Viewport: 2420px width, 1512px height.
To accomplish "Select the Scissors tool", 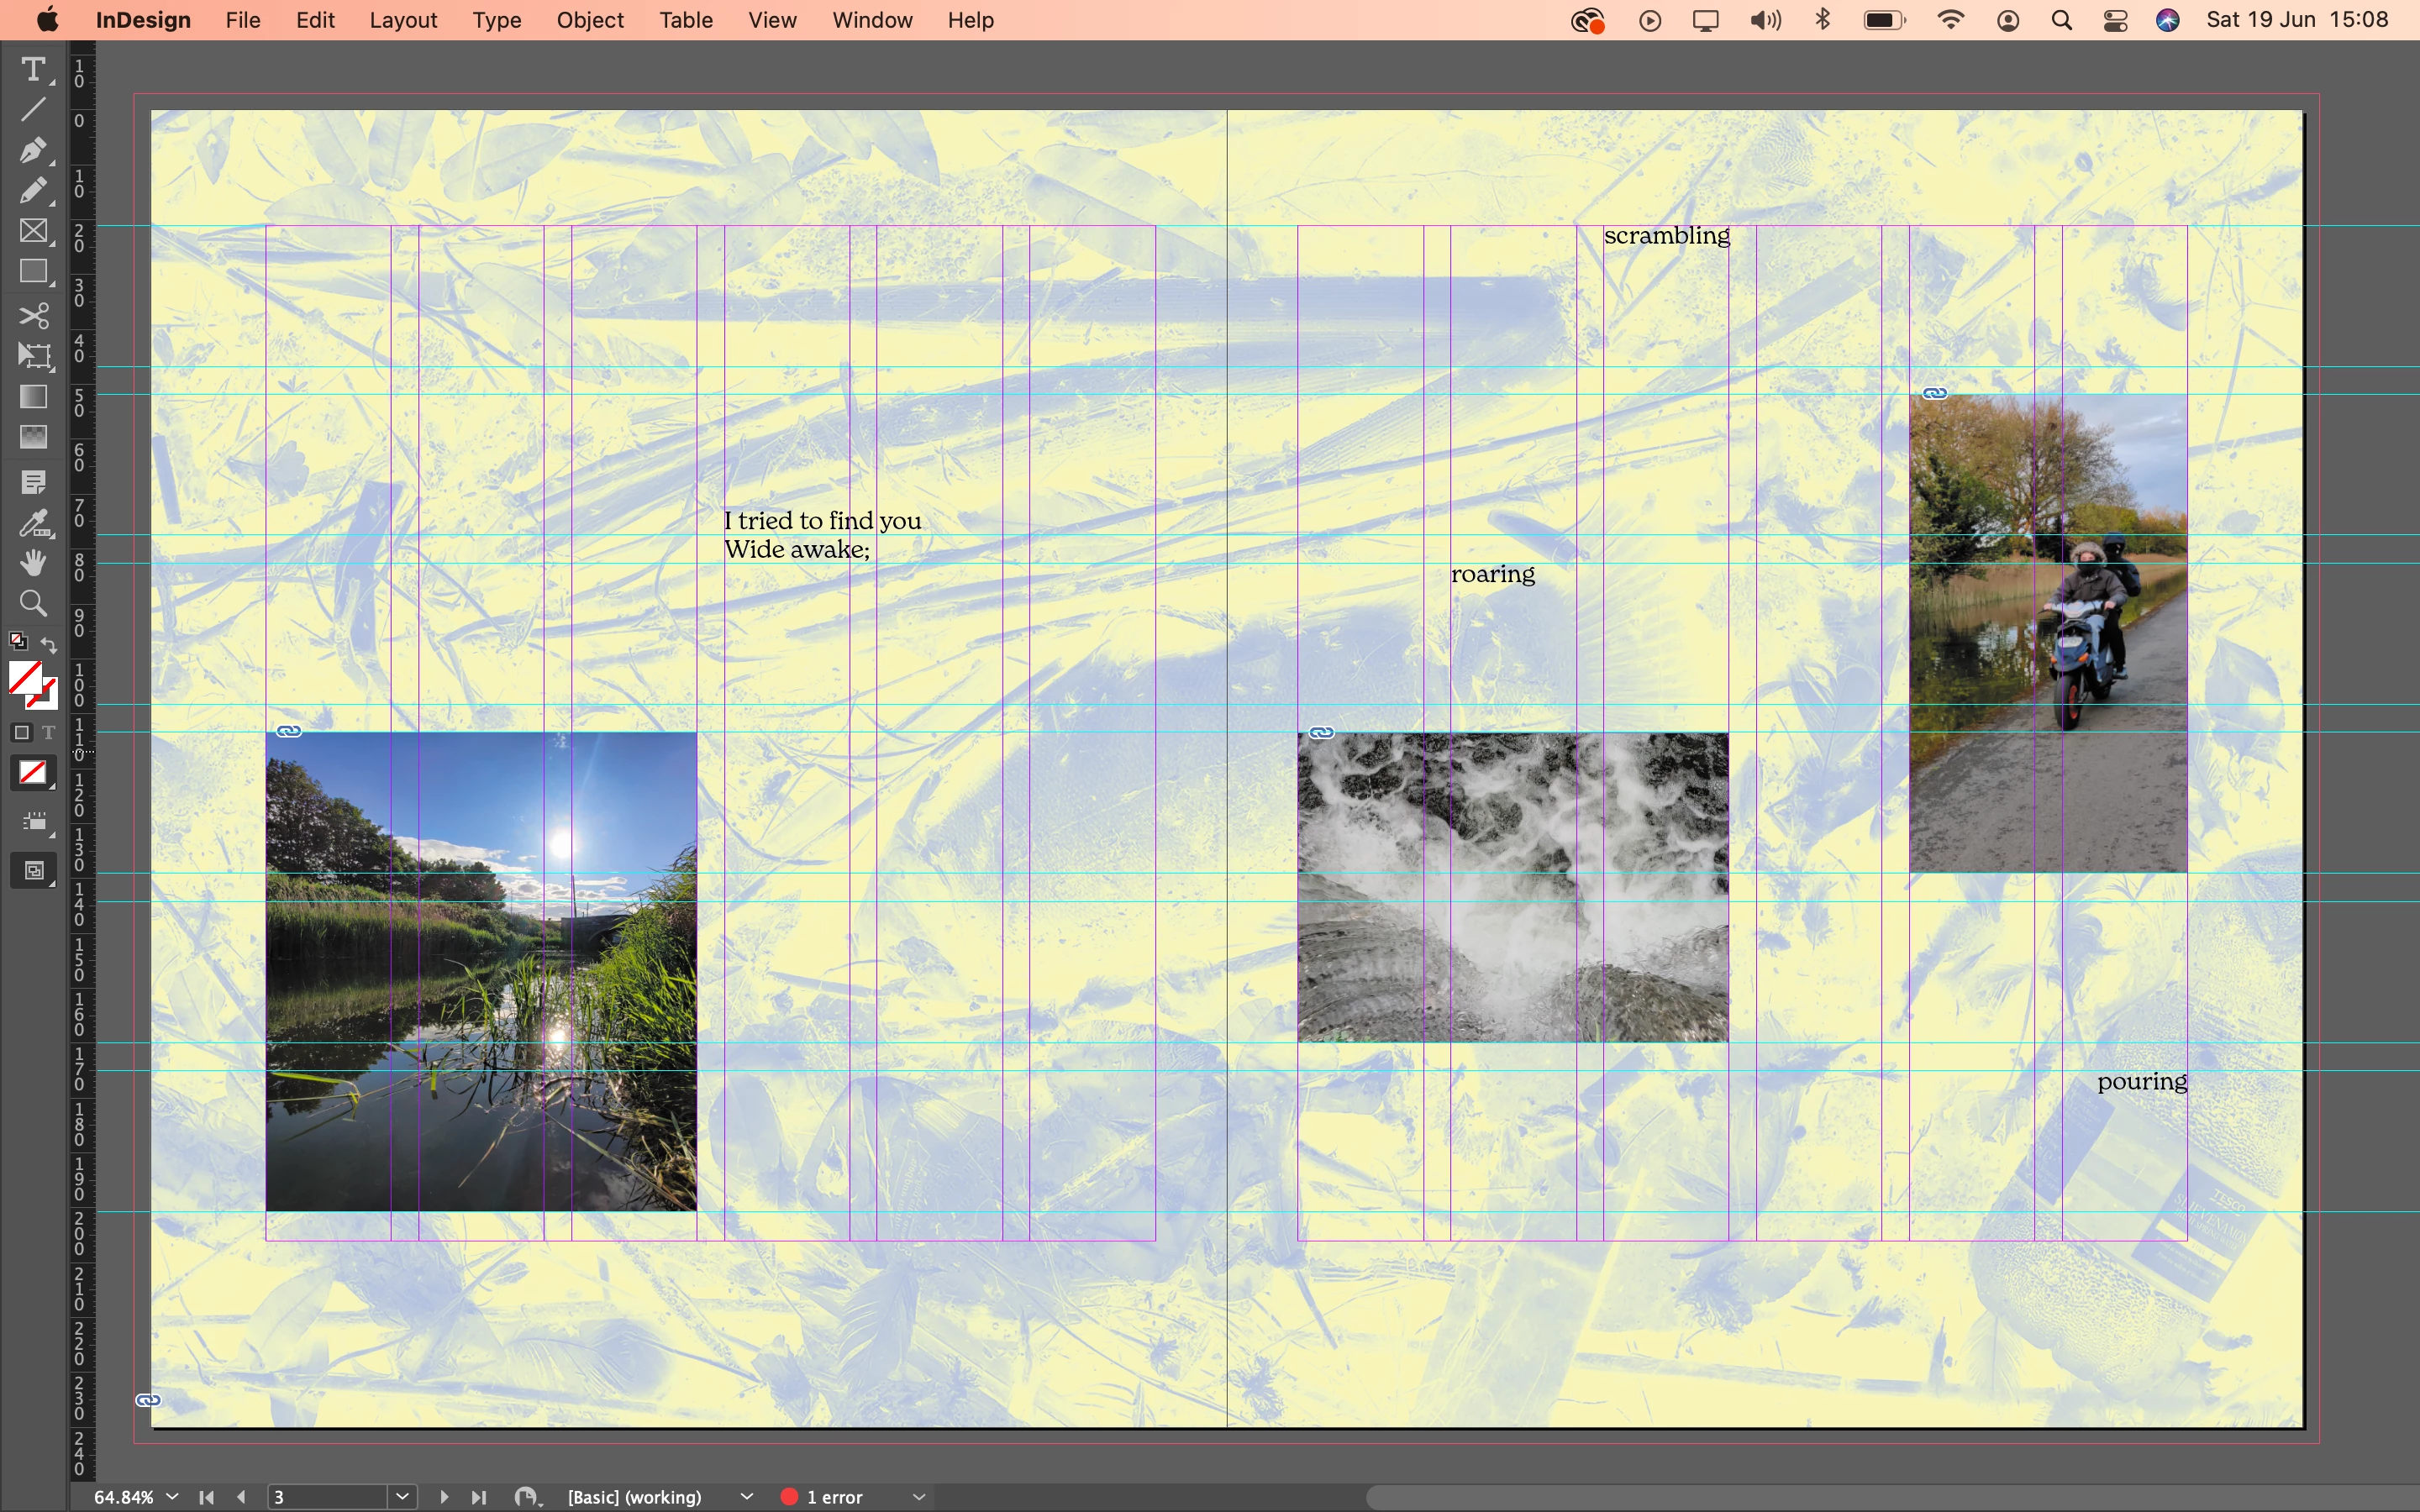I will coord(33,316).
